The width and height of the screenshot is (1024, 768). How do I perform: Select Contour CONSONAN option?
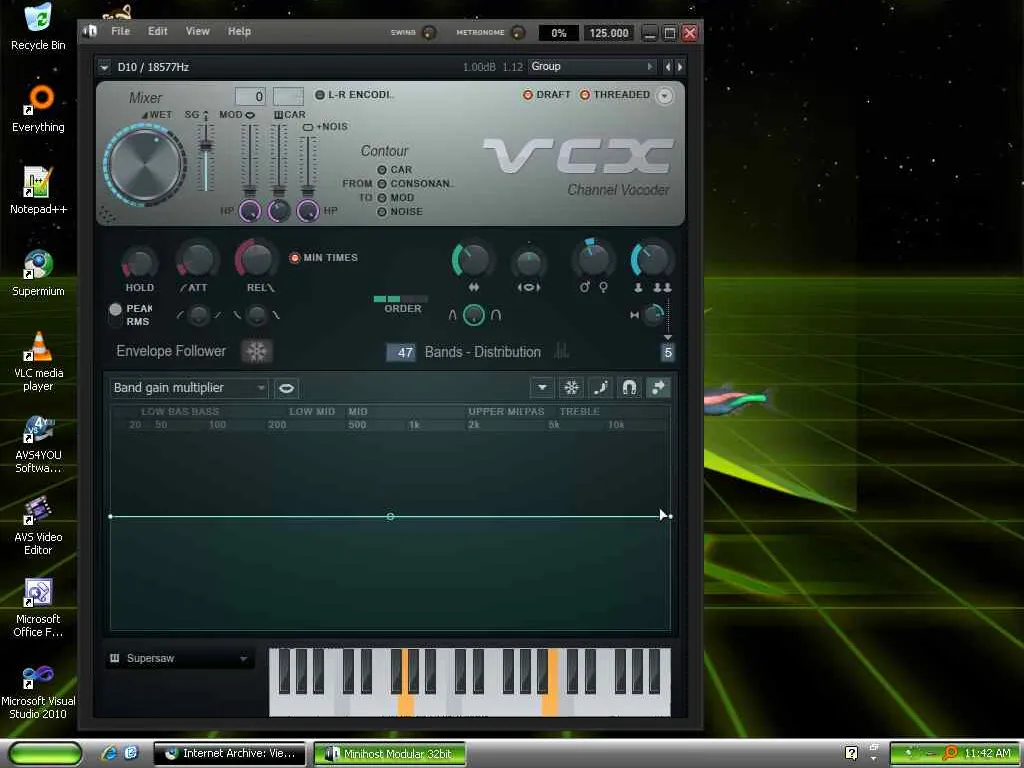(x=415, y=184)
